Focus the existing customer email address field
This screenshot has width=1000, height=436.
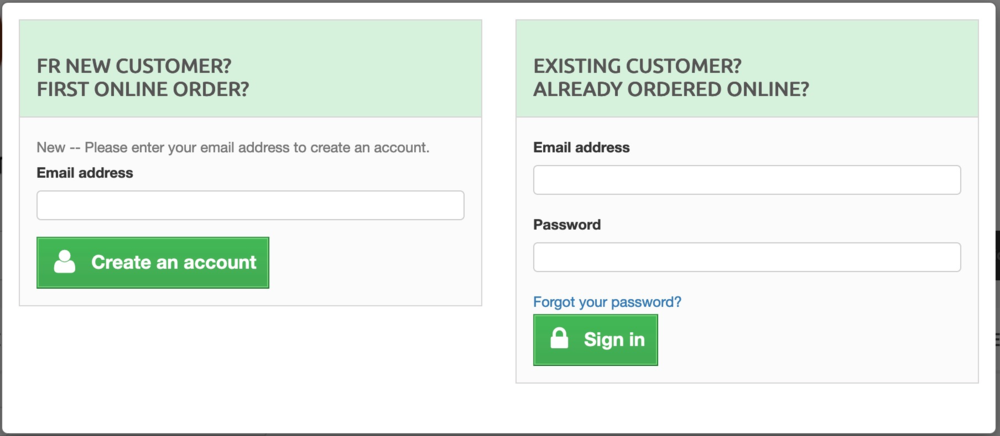746,180
